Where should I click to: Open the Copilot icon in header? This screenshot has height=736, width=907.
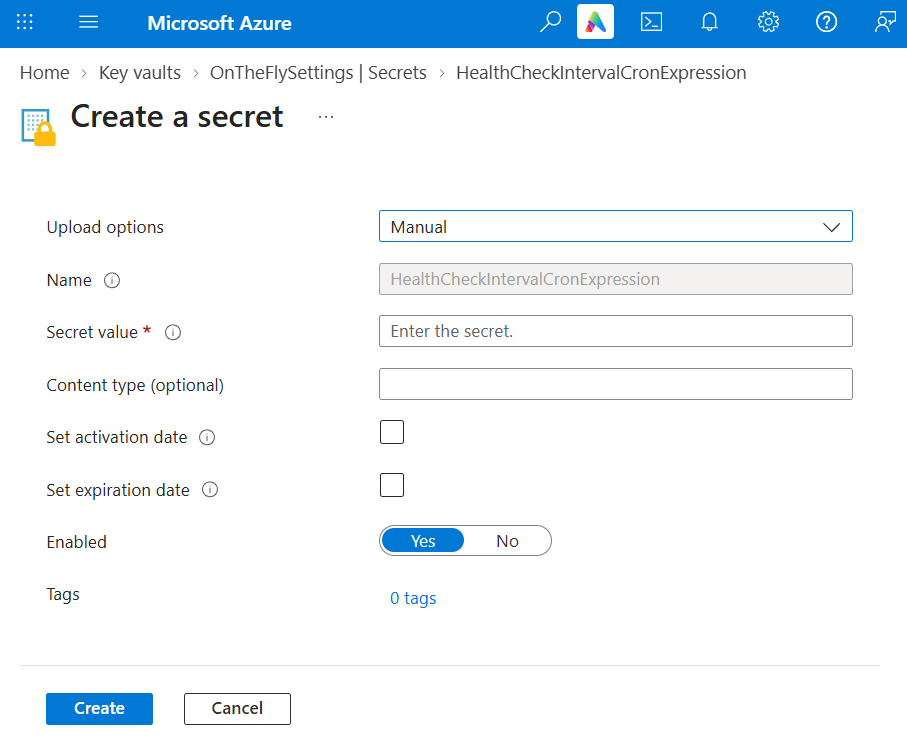(x=595, y=22)
